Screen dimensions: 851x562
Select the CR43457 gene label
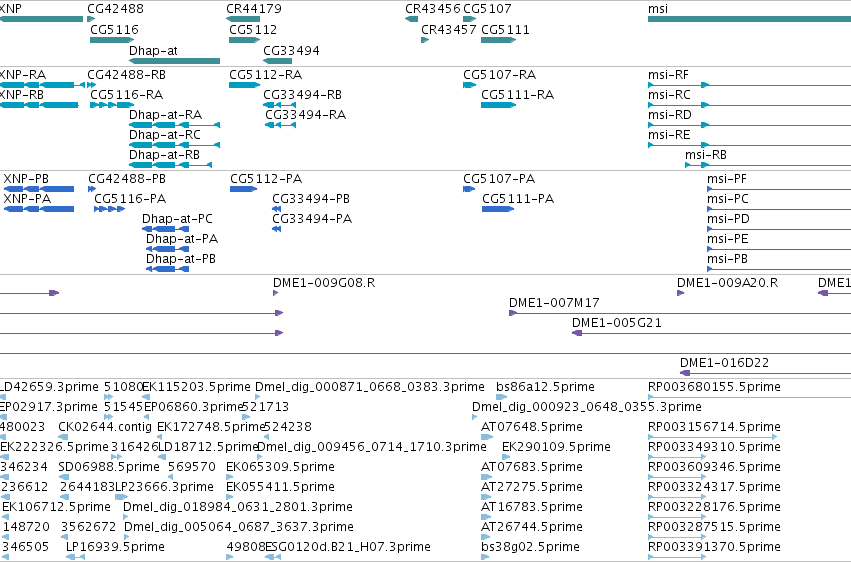point(449,29)
